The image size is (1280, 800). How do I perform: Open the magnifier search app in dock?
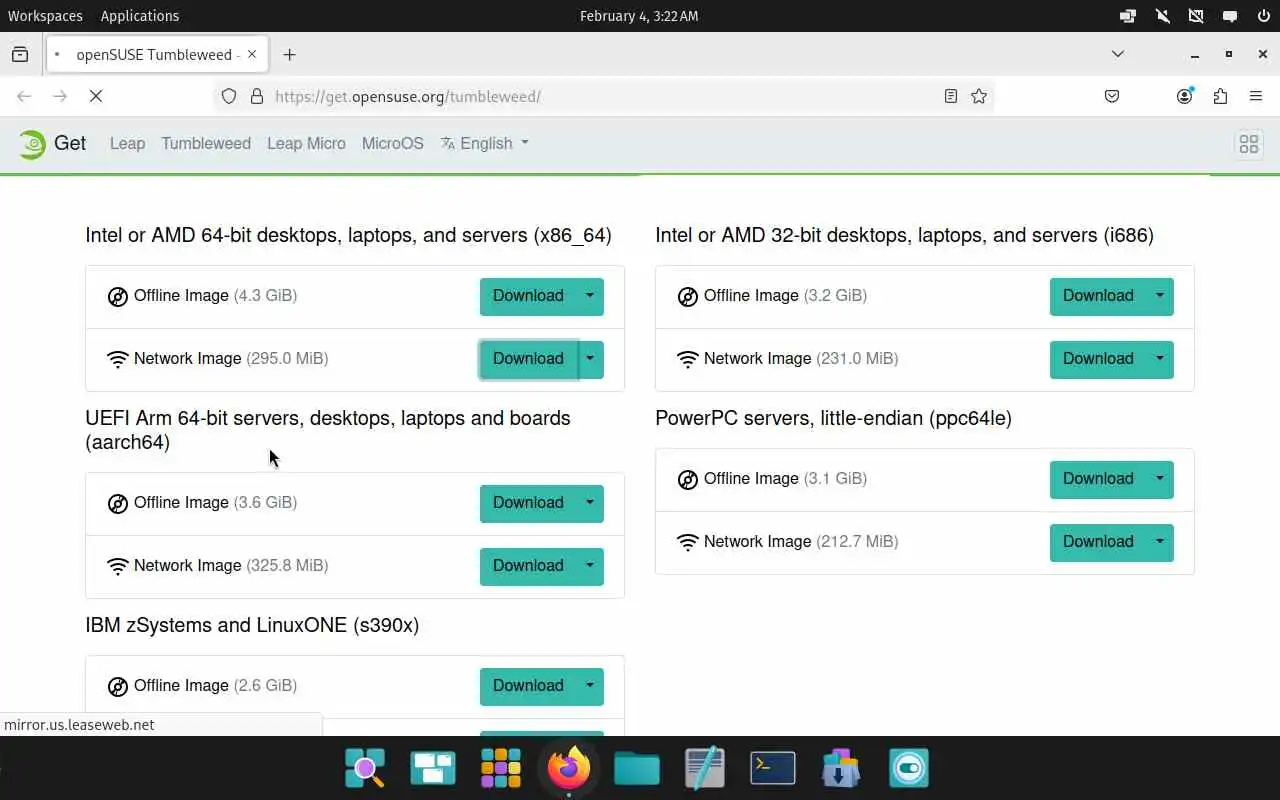[365, 768]
